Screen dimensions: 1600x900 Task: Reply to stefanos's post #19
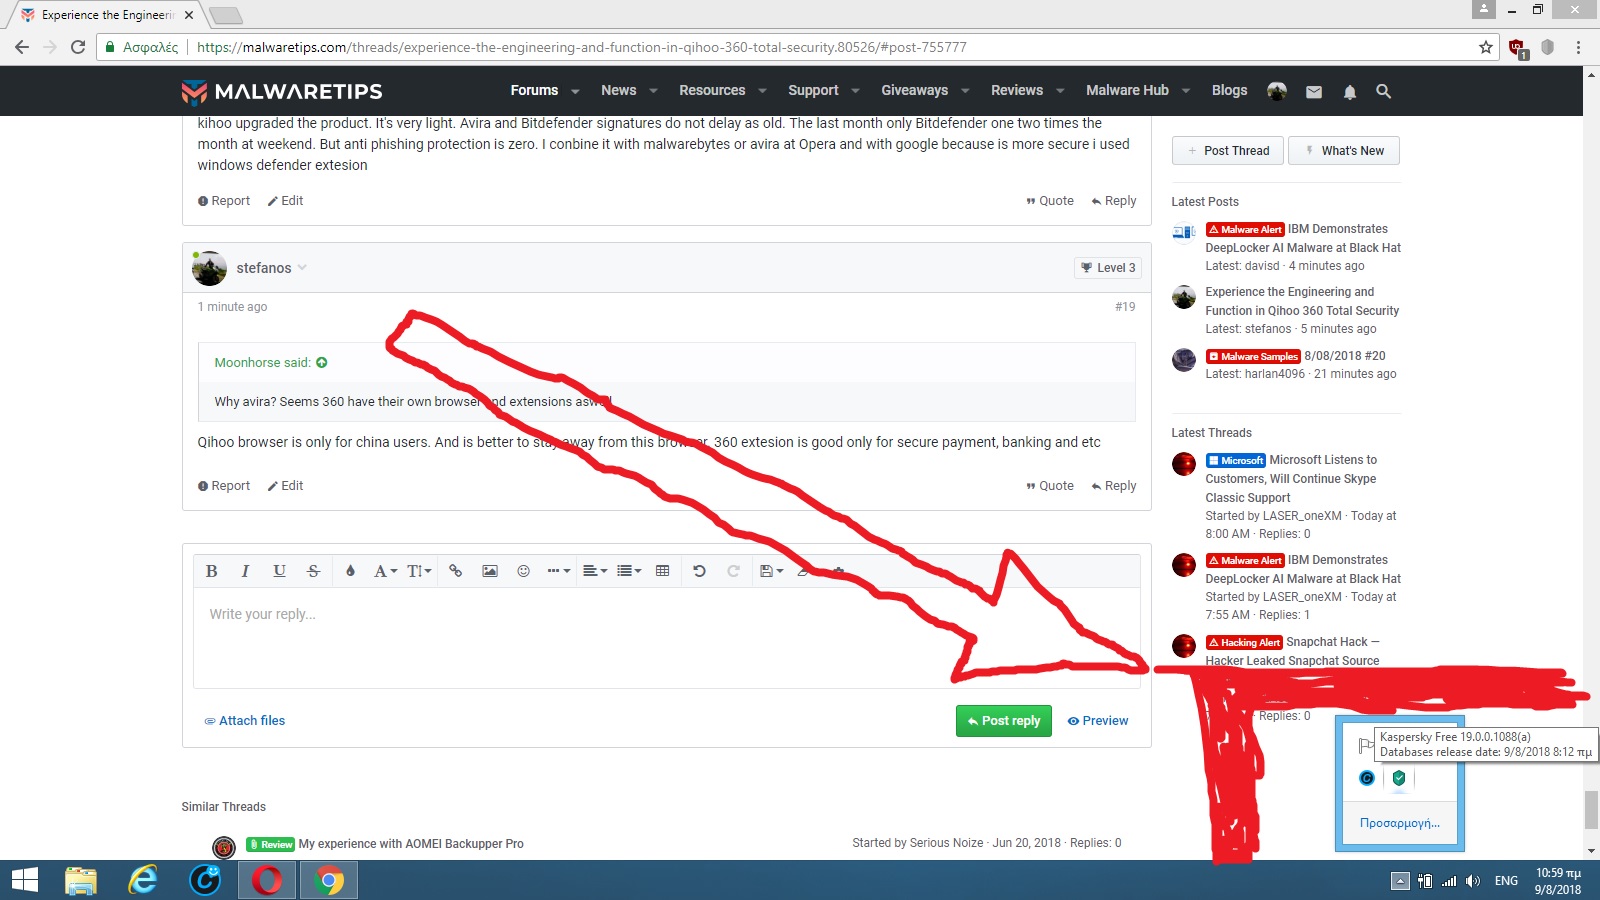tap(1114, 486)
